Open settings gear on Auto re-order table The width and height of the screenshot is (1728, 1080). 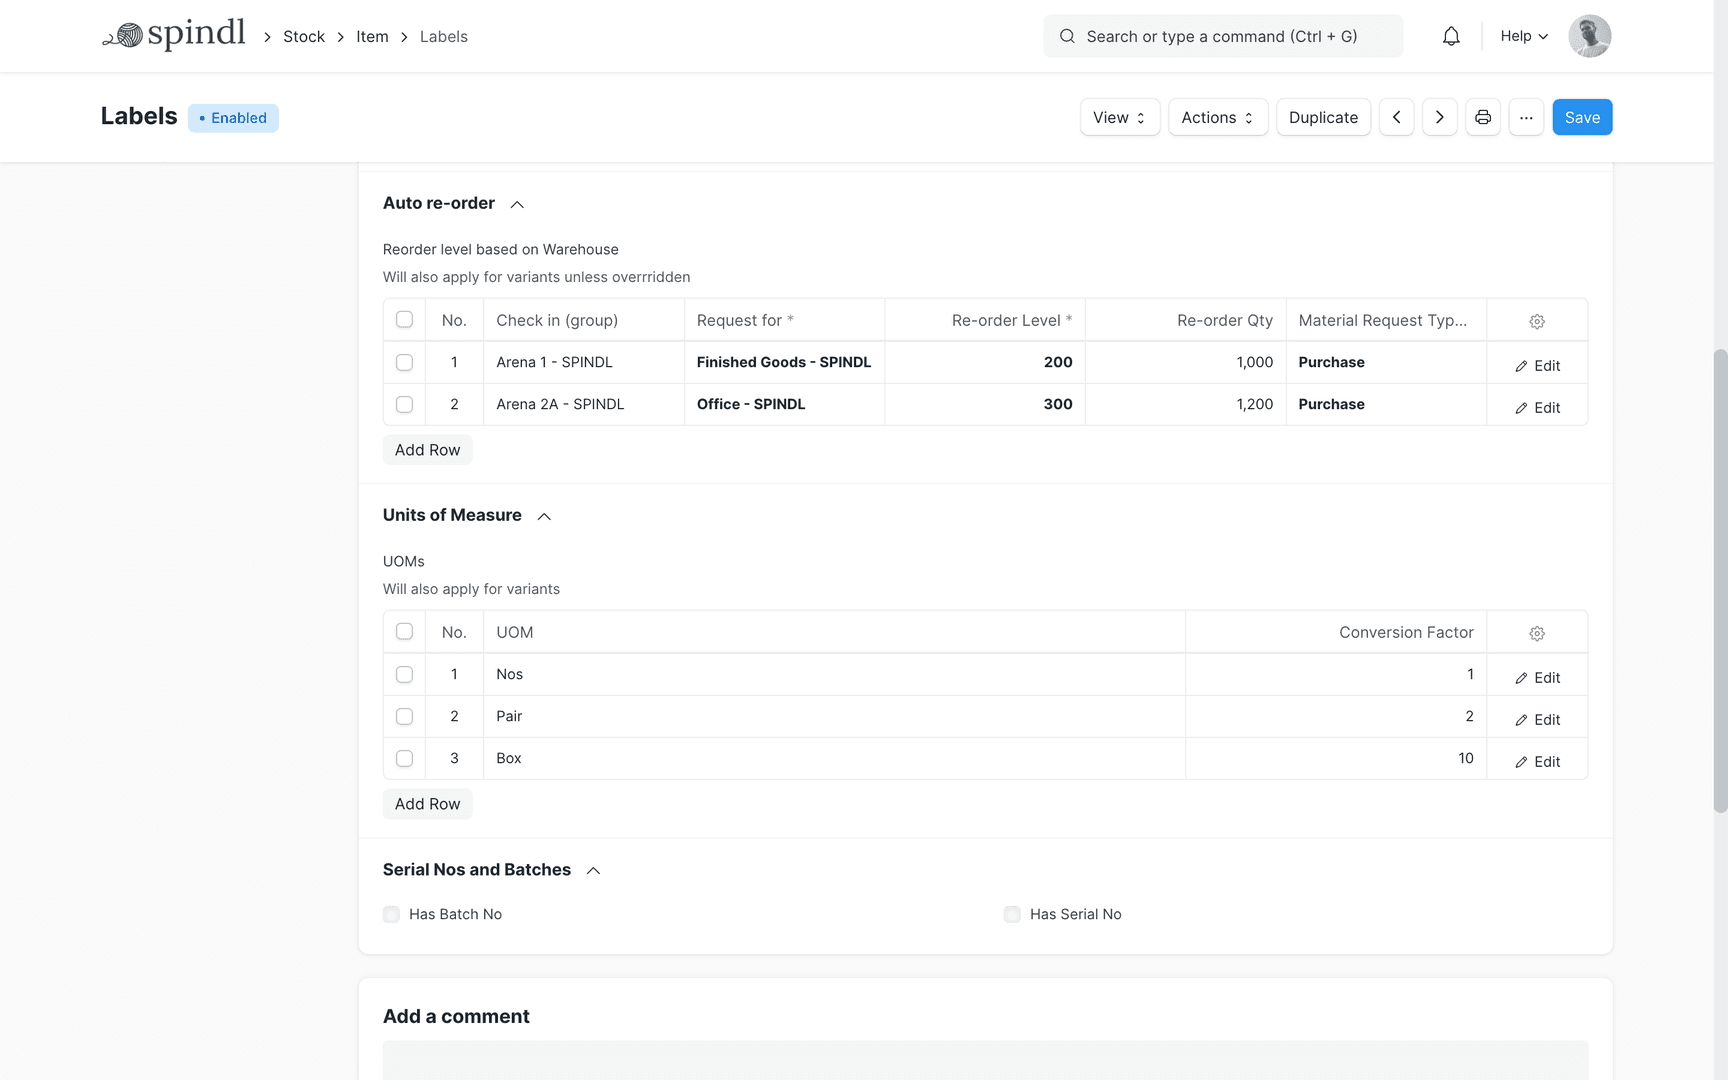(1537, 321)
